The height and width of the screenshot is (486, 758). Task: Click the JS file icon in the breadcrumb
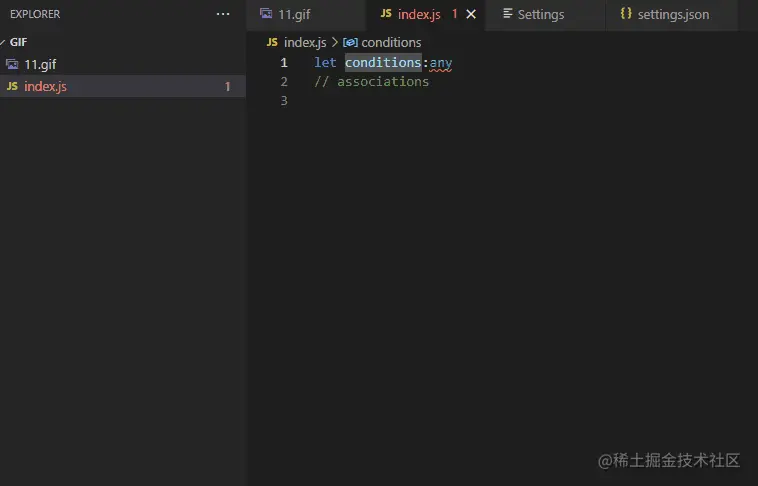click(x=272, y=42)
